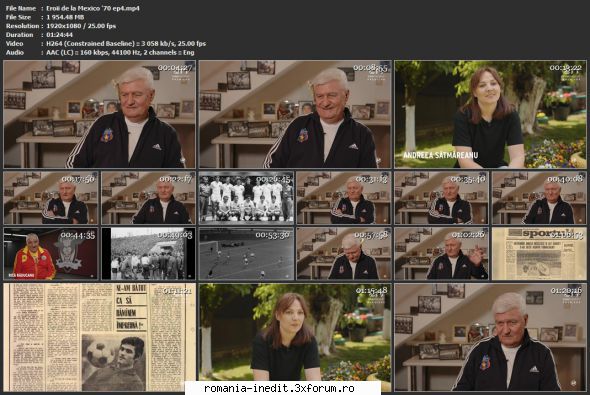The height and width of the screenshot is (395, 590).
Task: Click the 'Duration' label
Action: (19, 35)
